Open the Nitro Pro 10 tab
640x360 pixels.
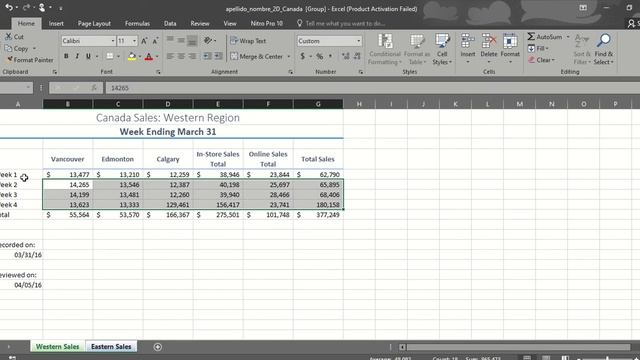(x=267, y=24)
